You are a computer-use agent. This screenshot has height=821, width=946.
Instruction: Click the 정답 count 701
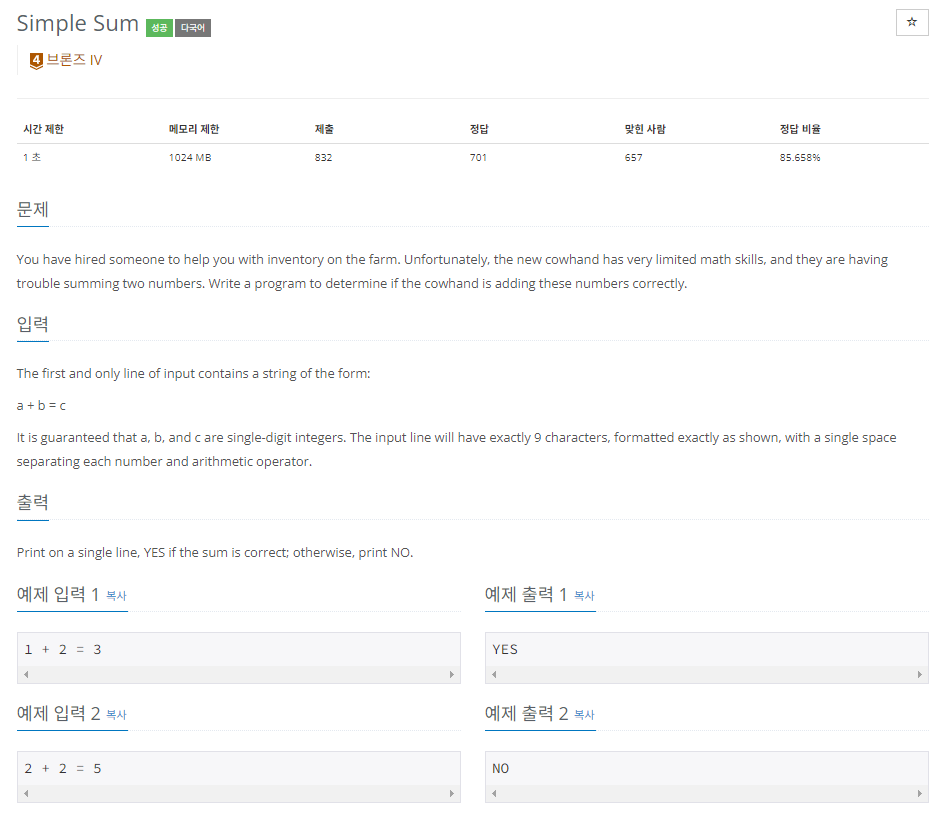[x=477, y=157]
